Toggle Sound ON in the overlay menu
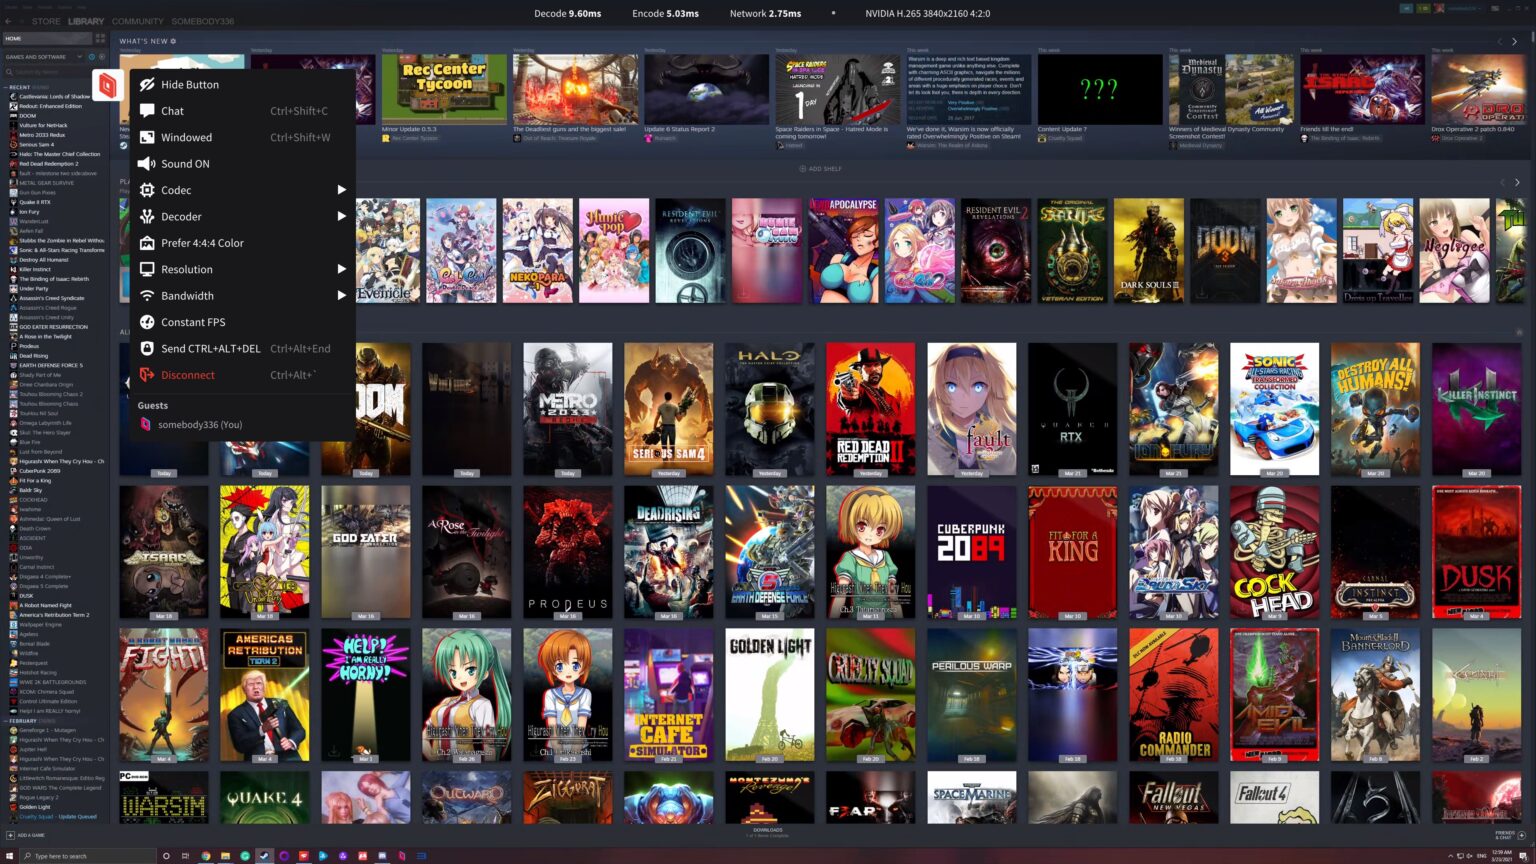Image resolution: width=1536 pixels, height=864 pixels. pos(184,163)
